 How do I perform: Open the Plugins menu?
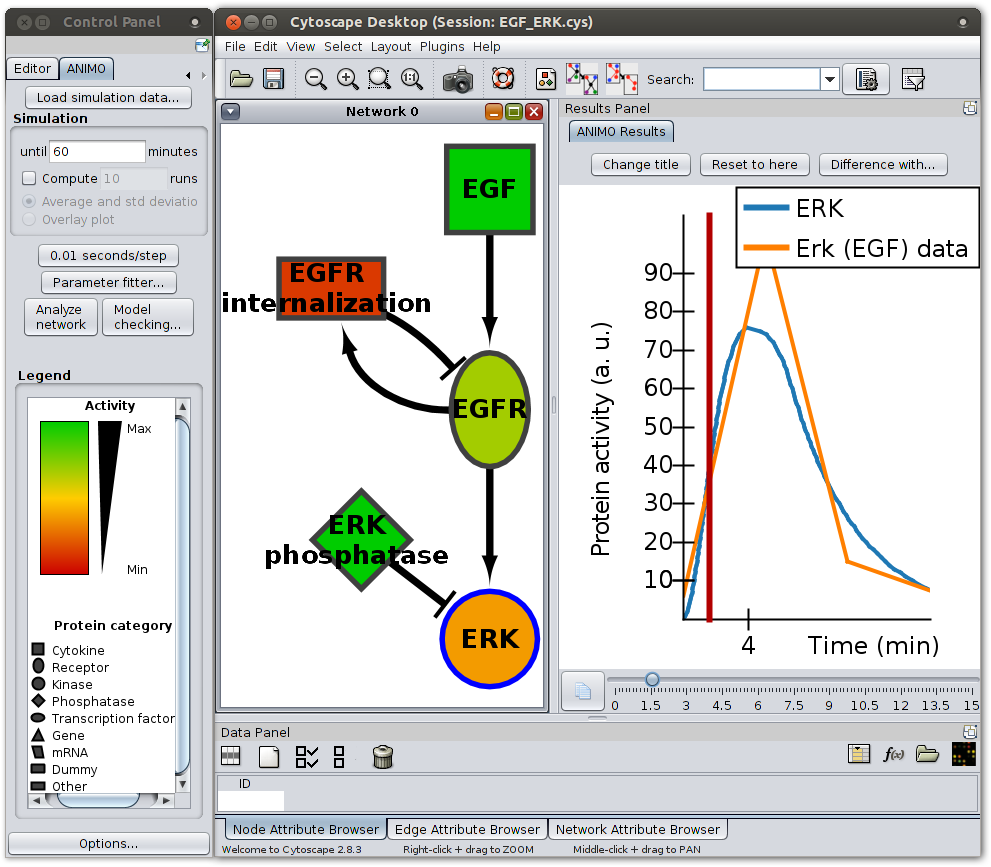(x=441, y=46)
